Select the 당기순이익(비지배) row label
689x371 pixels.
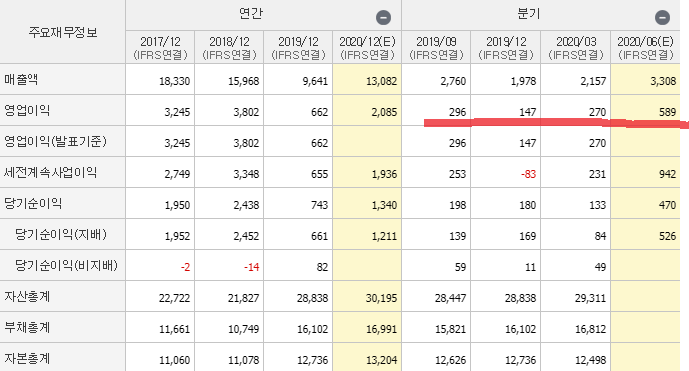point(66,266)
